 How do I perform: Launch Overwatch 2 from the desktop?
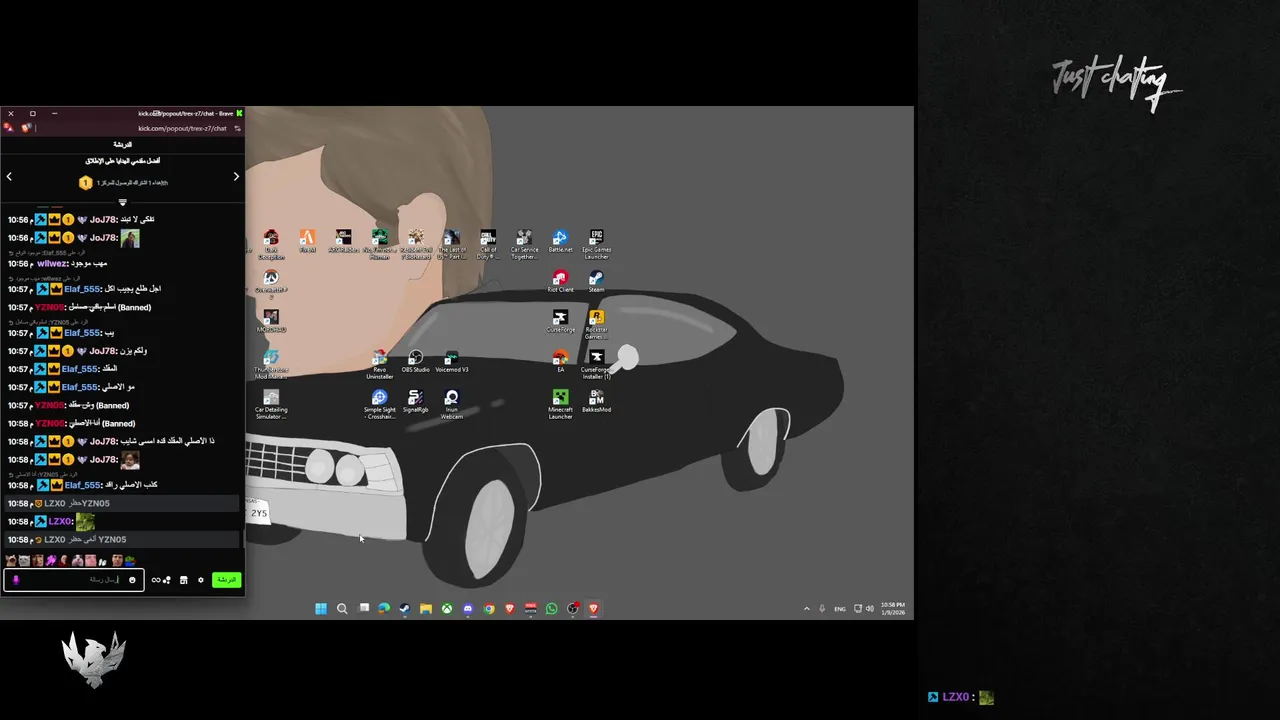(x=271, y=284)
